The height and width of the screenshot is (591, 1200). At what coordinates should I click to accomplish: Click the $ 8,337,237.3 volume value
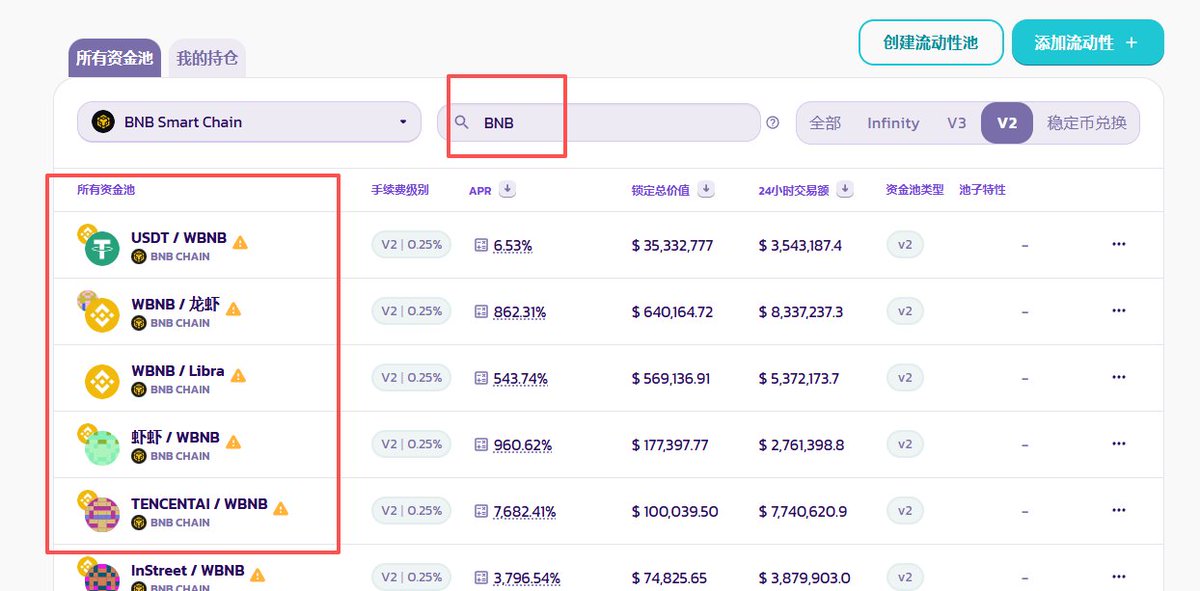[x=801, y=312]
